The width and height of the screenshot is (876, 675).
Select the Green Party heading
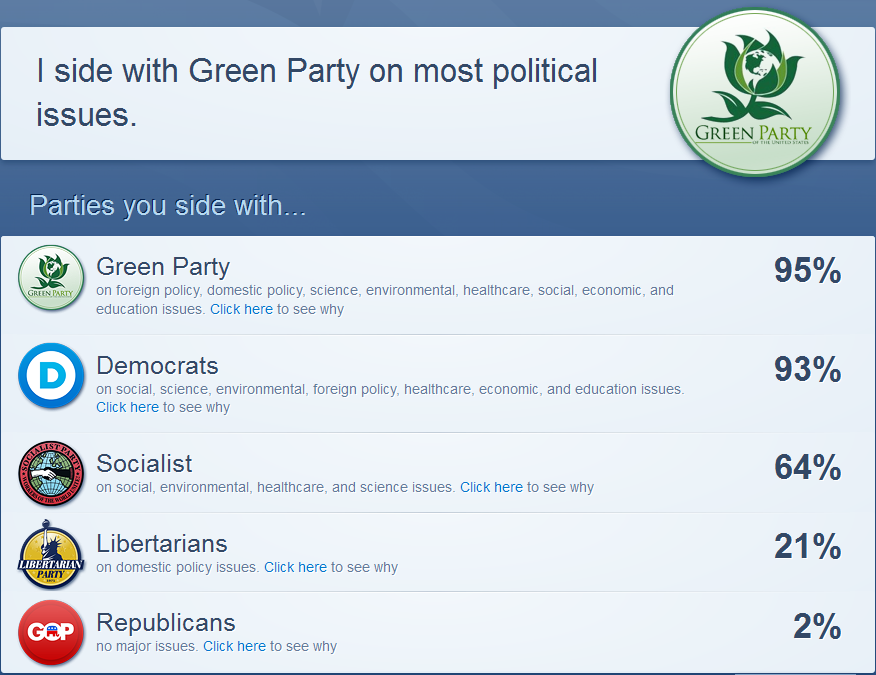(163, 267)
